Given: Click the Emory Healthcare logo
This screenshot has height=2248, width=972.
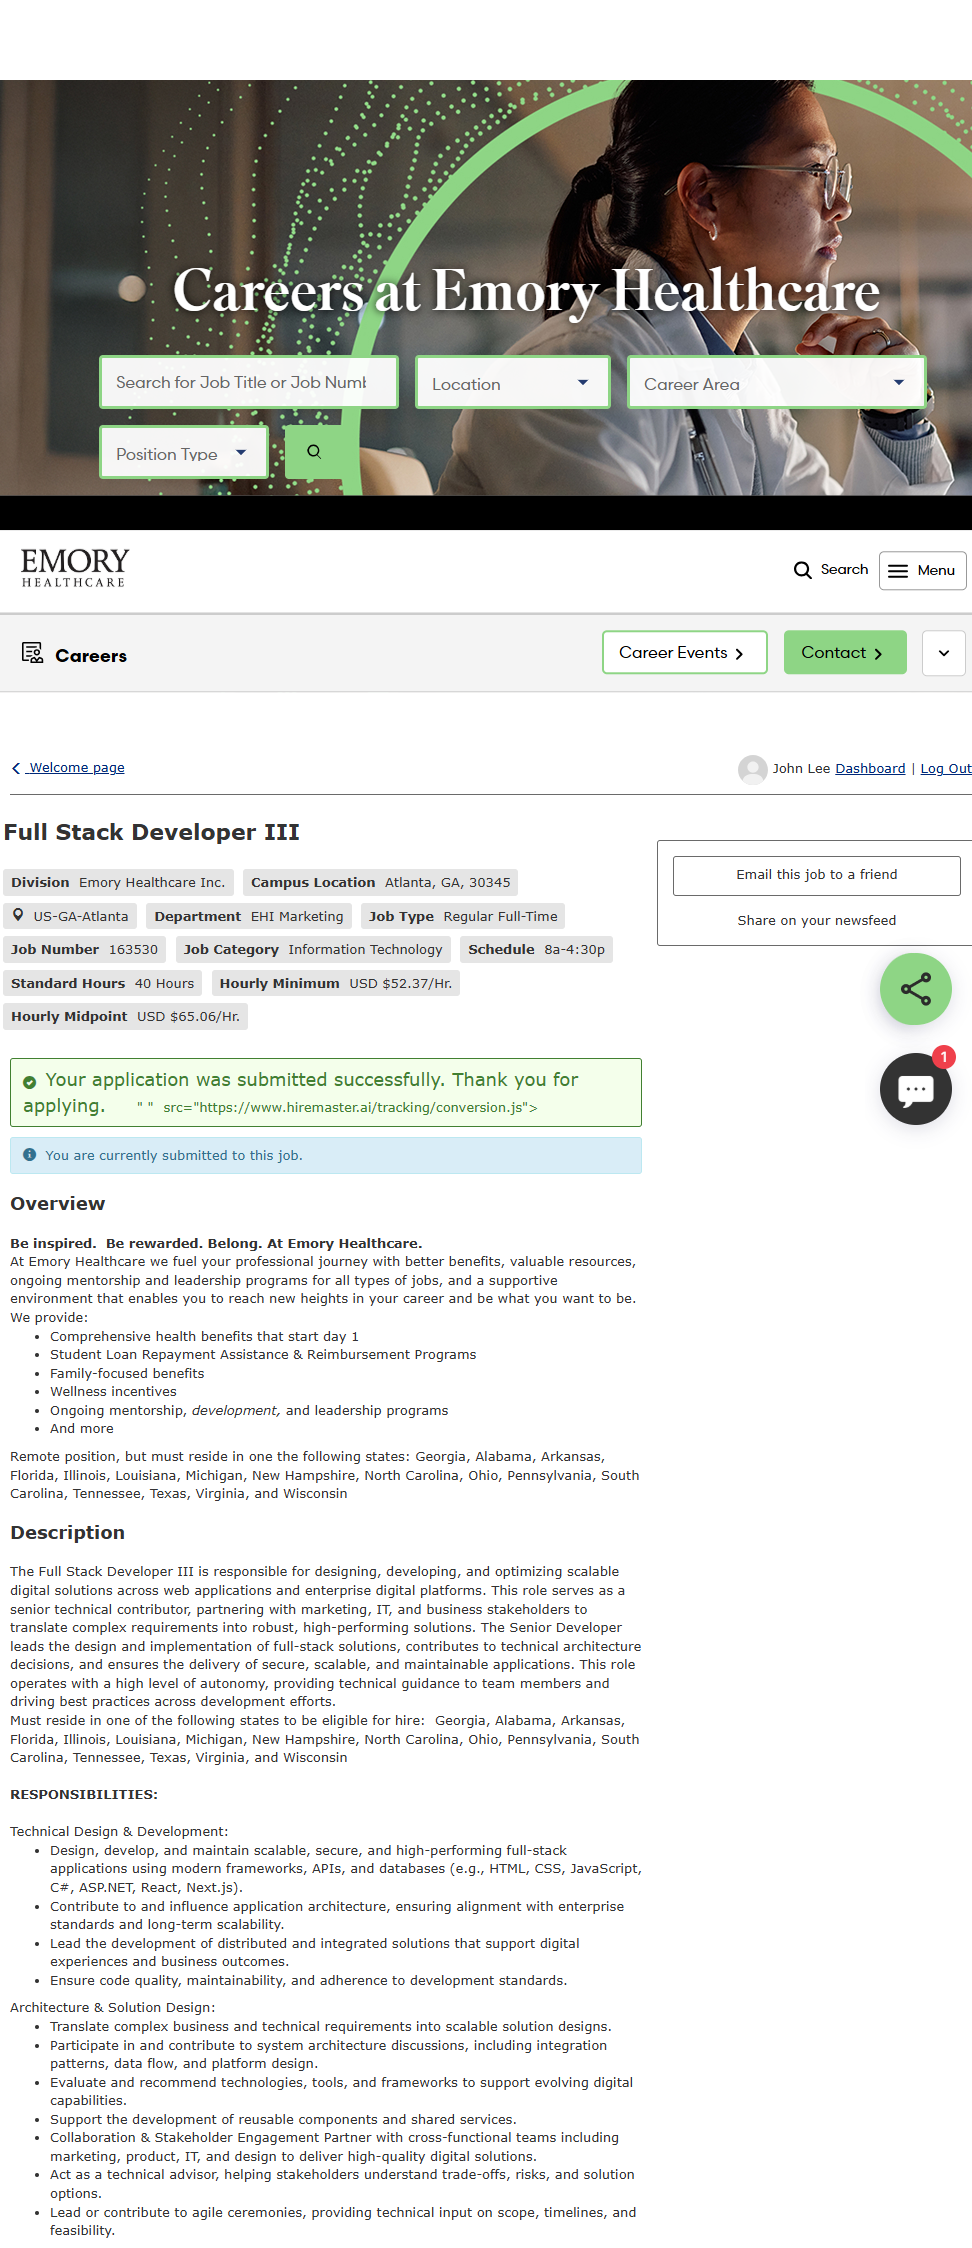Looking at the screenshot, I should tap(75, 568).
